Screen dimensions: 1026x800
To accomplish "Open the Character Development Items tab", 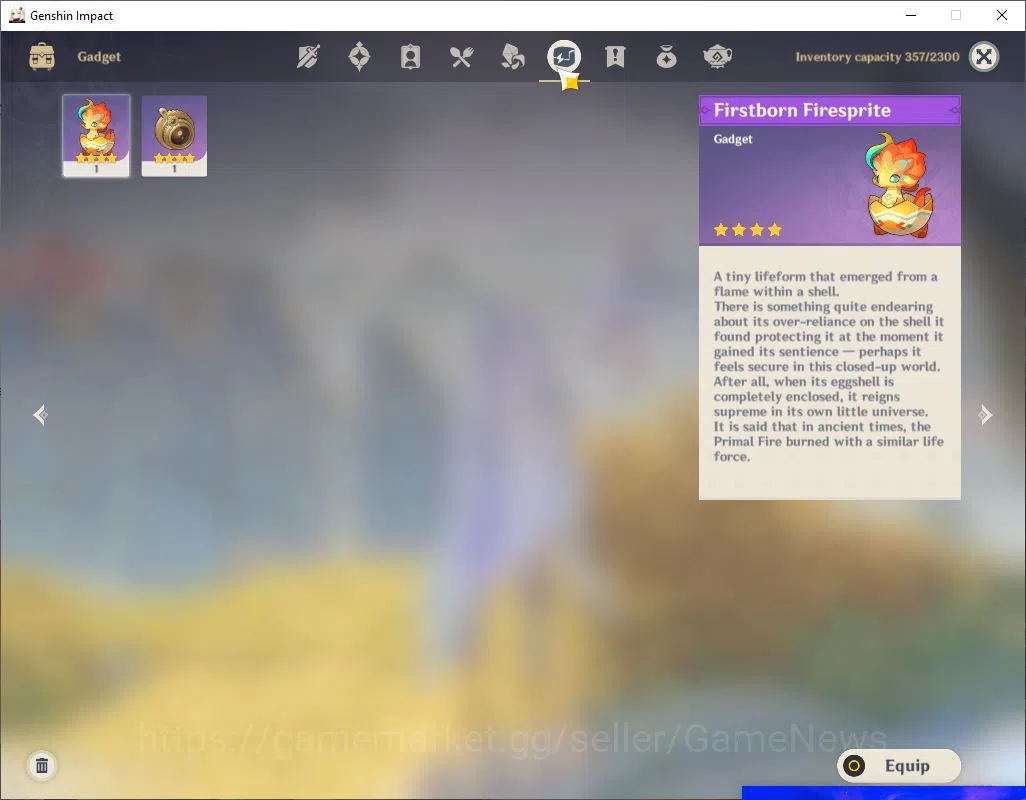I will tap(410, 57).
